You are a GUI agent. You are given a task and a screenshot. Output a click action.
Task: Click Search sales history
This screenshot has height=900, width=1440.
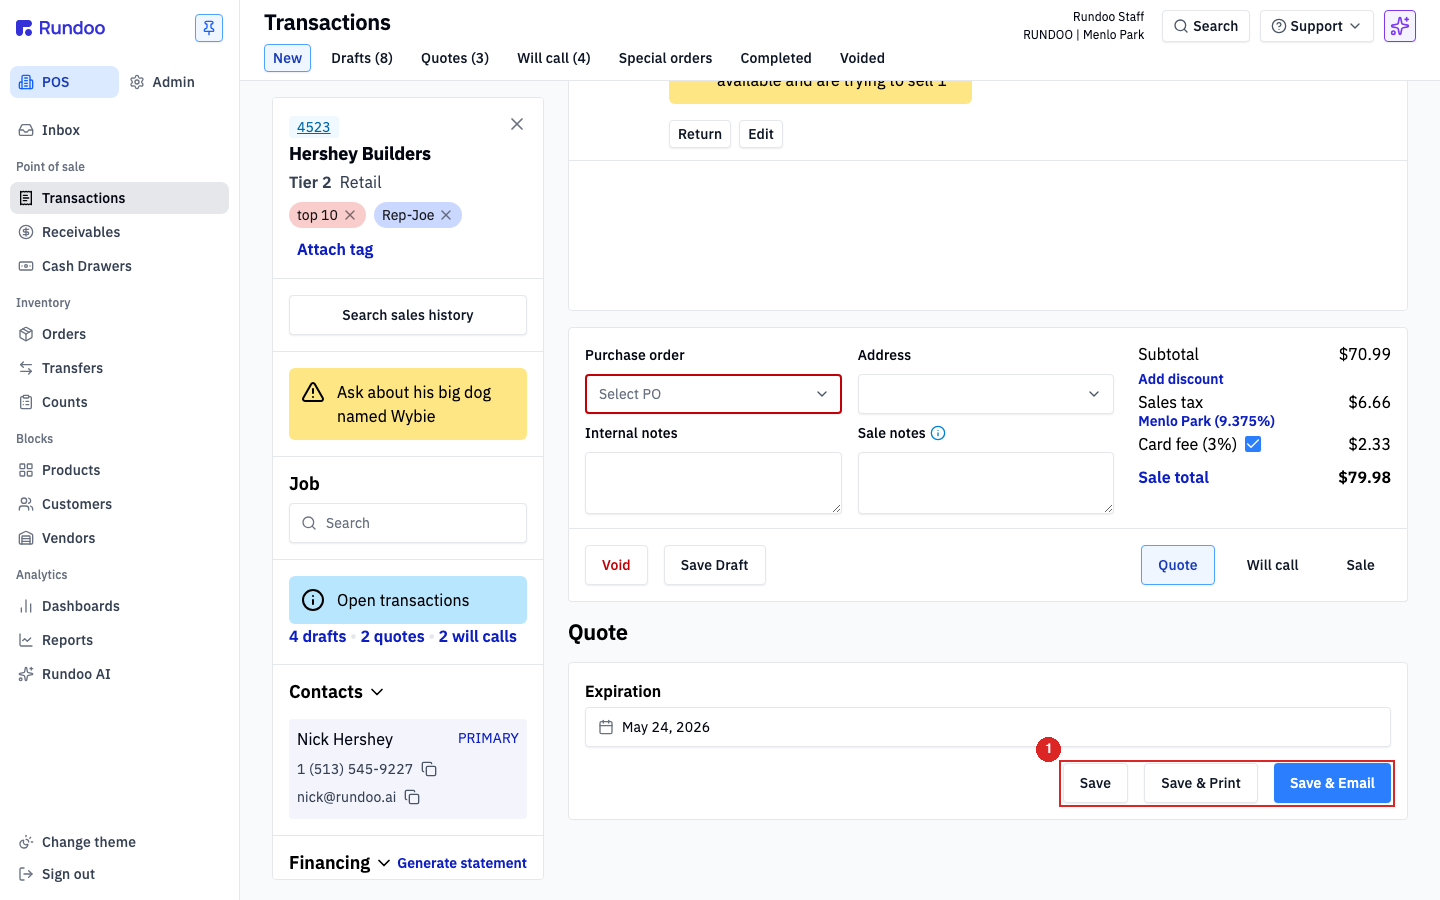[408, 315]
